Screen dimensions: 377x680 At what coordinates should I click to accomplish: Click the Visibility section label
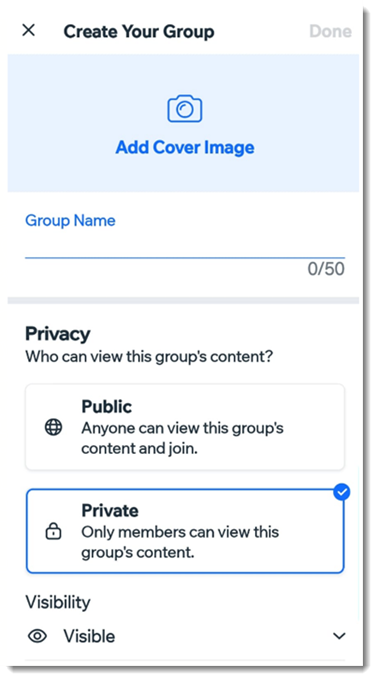[x=58, y=602]
